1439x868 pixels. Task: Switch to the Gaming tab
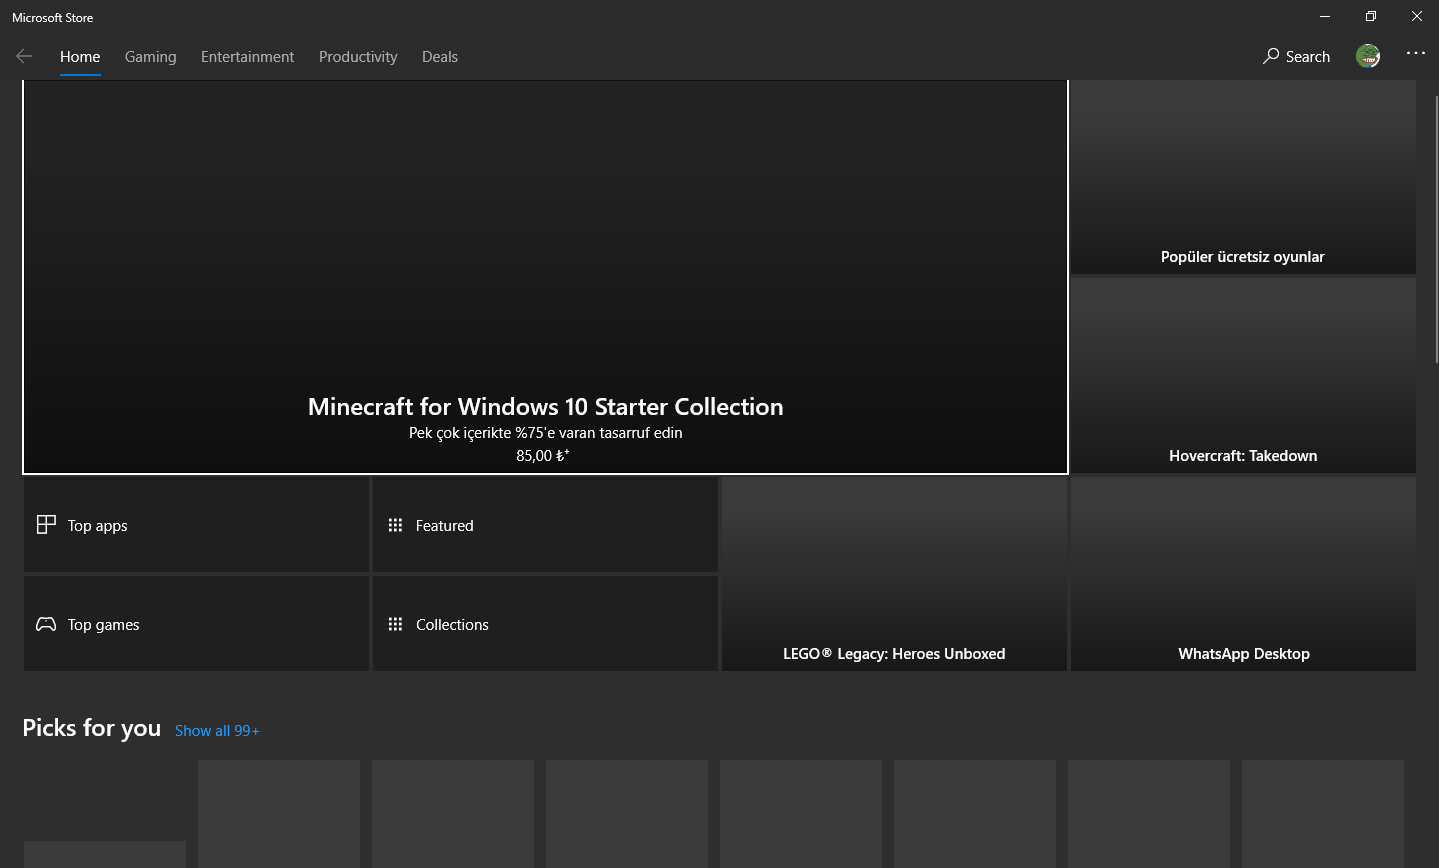pyautogui.click(x=151, y=57)
